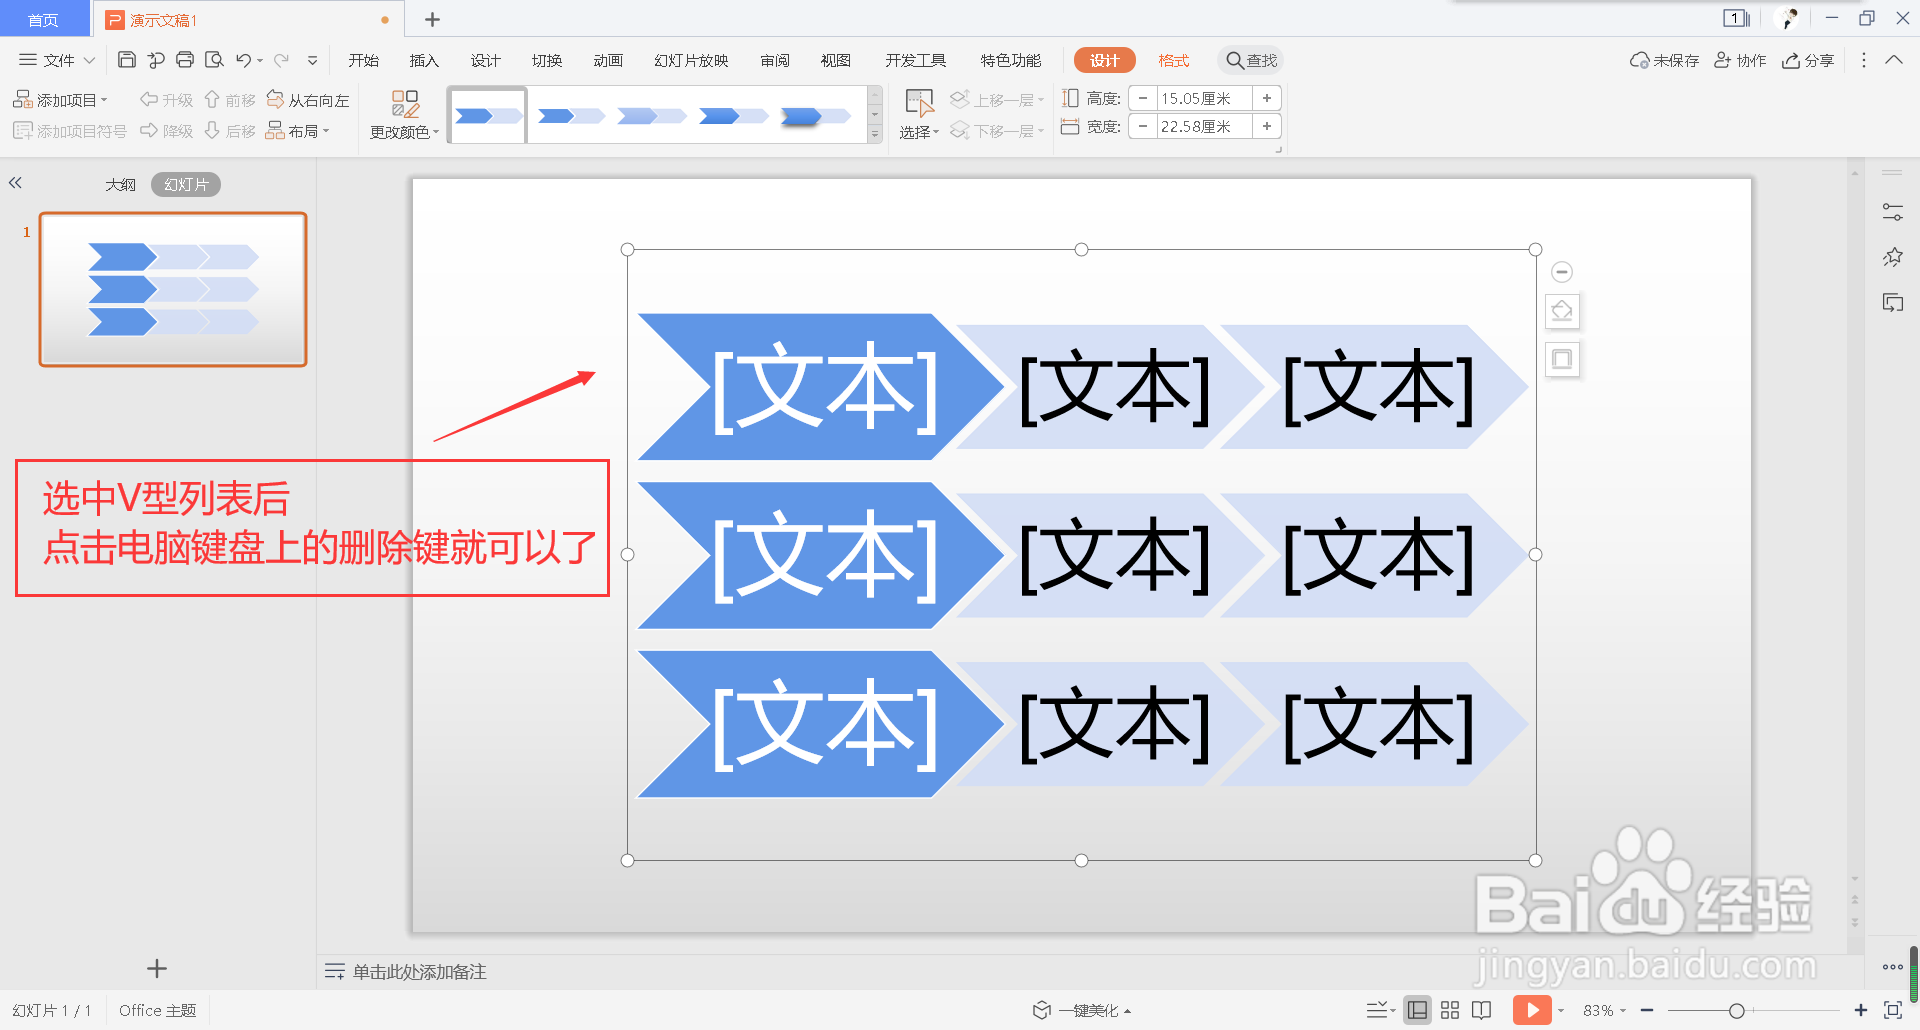Open 选择 selection dropdown
Screen dimensions: 1920x1030
919,115
